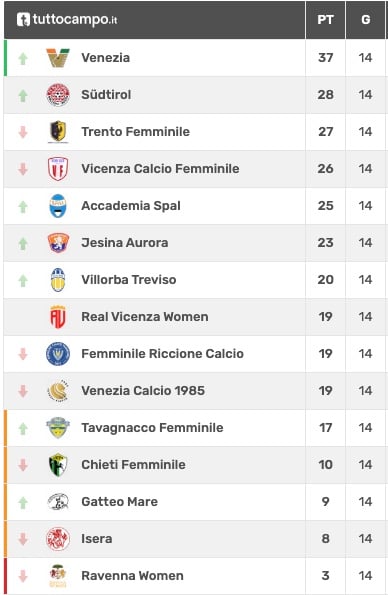The image size is (388, 595).
Task: Click the Vicenza Calcio Femminile crest
Action: [58, 168]
